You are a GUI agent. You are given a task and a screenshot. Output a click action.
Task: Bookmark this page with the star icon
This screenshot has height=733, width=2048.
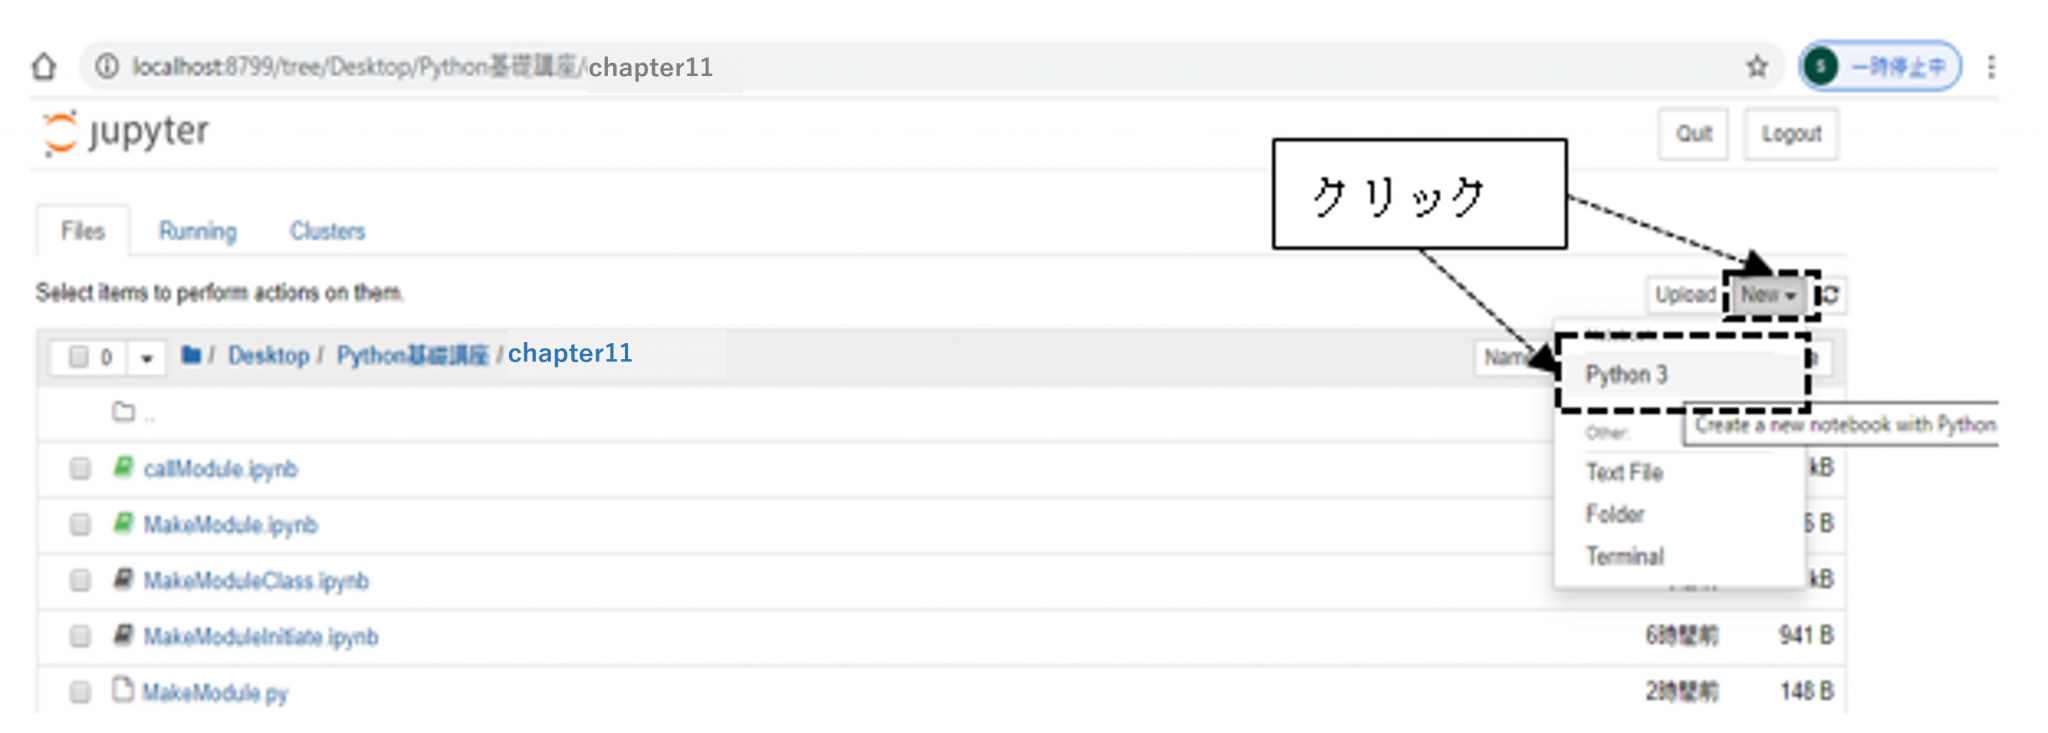1757,67
